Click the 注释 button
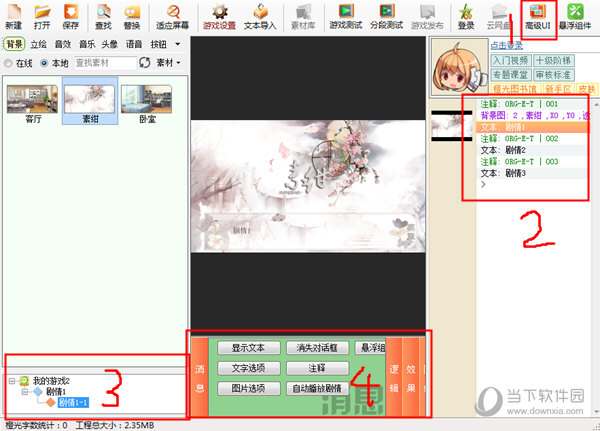This screenshot has width=600, height=431. (x=317, y=368)
